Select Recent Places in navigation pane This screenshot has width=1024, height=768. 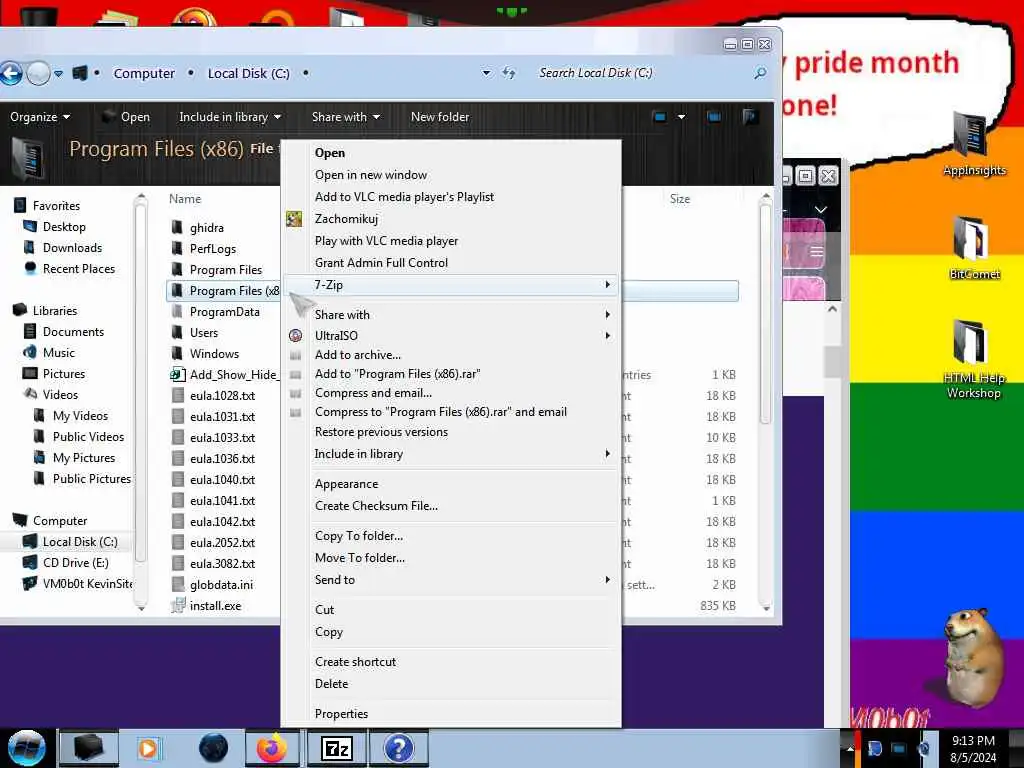(x=78, y=268)
